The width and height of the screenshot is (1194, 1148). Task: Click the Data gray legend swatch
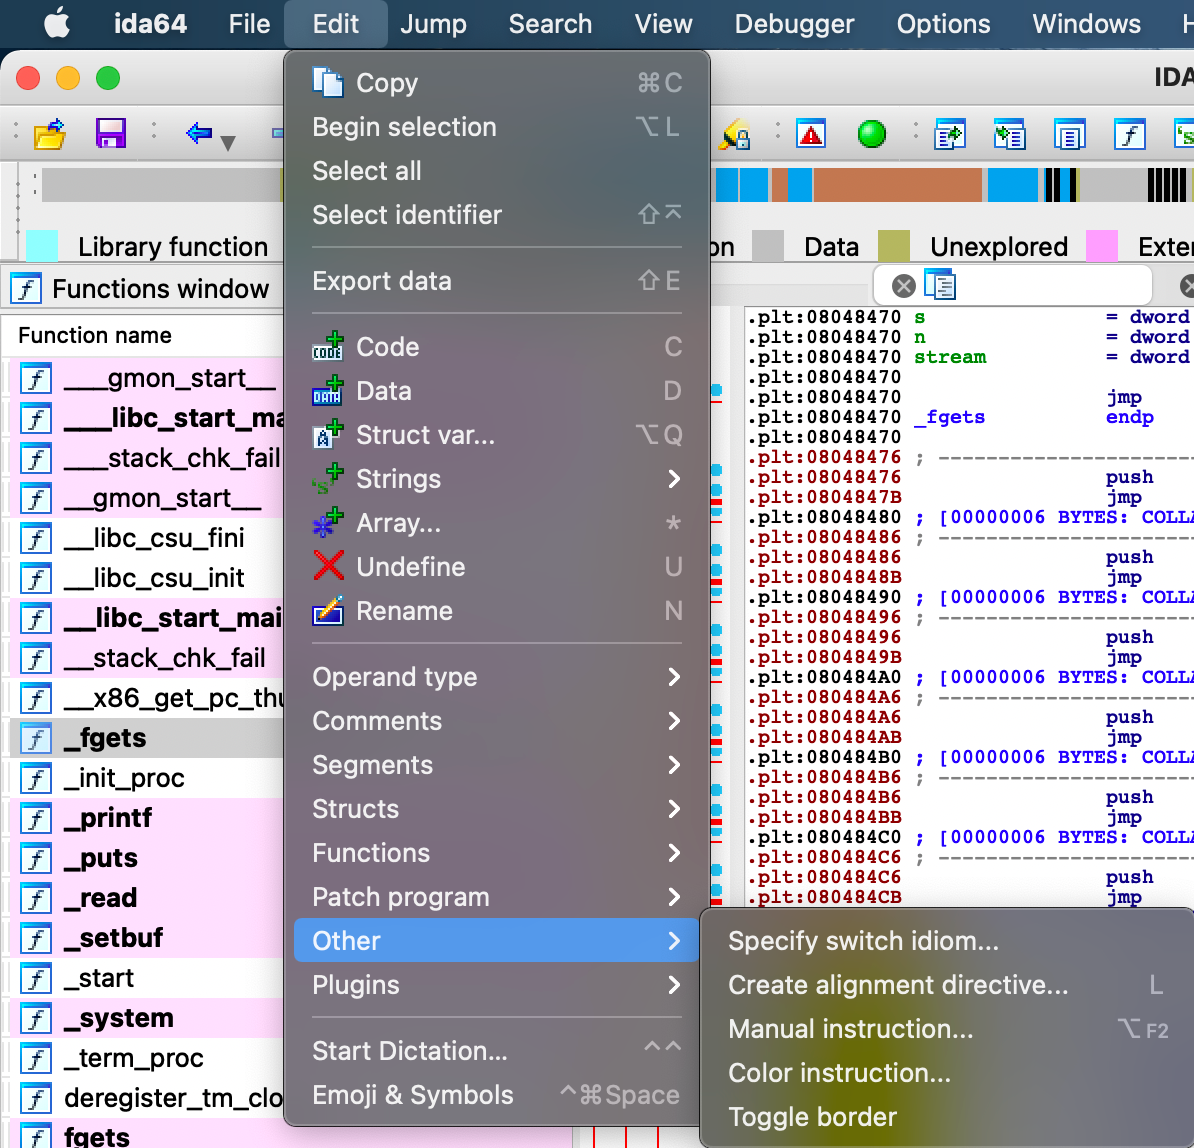768,246
